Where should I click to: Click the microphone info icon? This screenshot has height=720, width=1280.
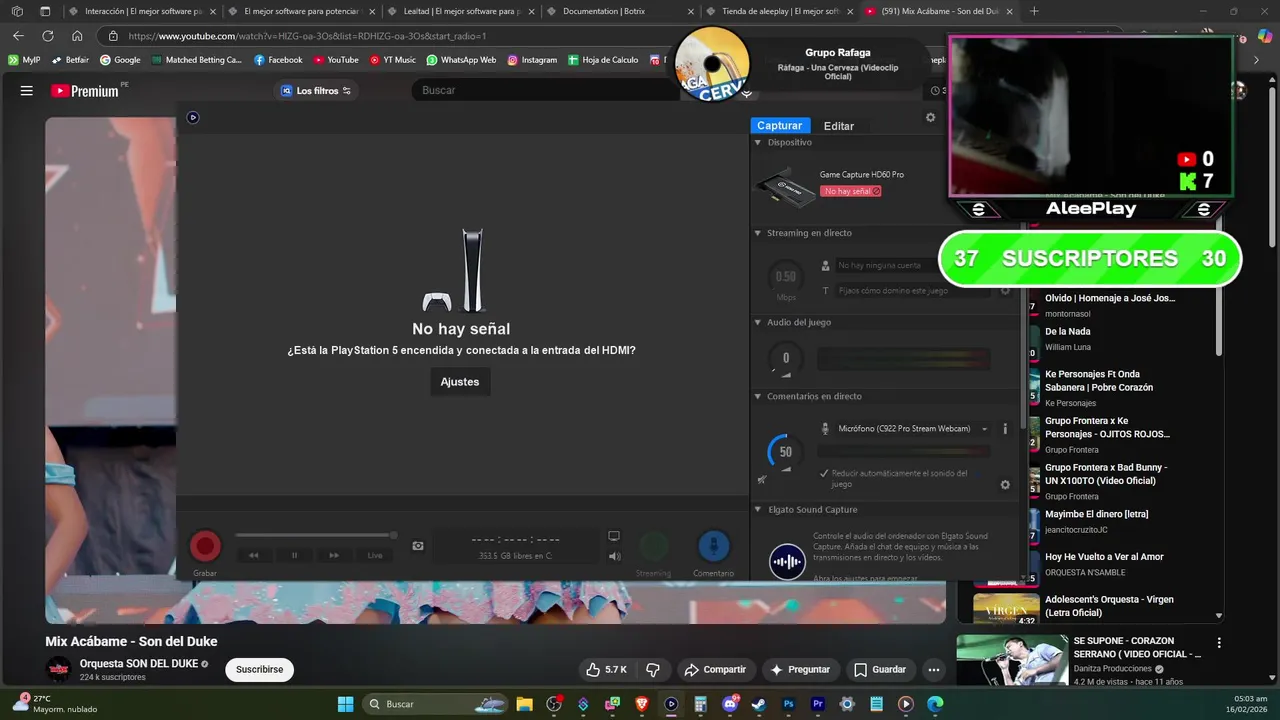[x=1005, y=429]
